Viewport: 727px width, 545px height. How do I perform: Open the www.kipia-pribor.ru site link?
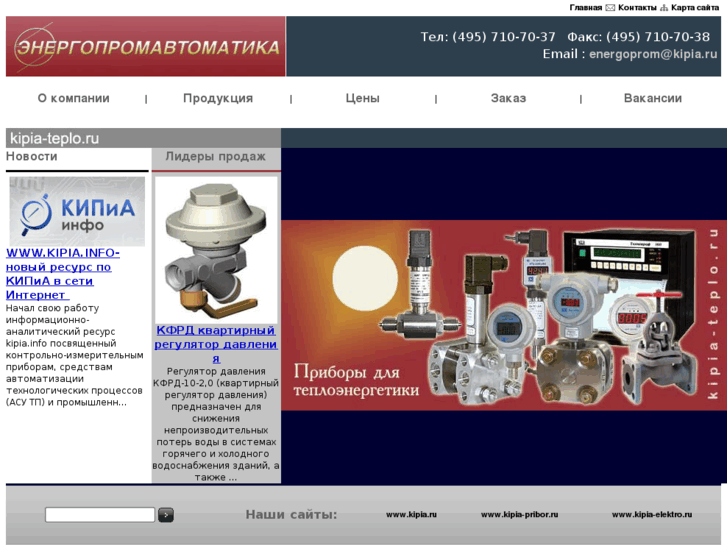pyautogui.click(x=519, y=514)
